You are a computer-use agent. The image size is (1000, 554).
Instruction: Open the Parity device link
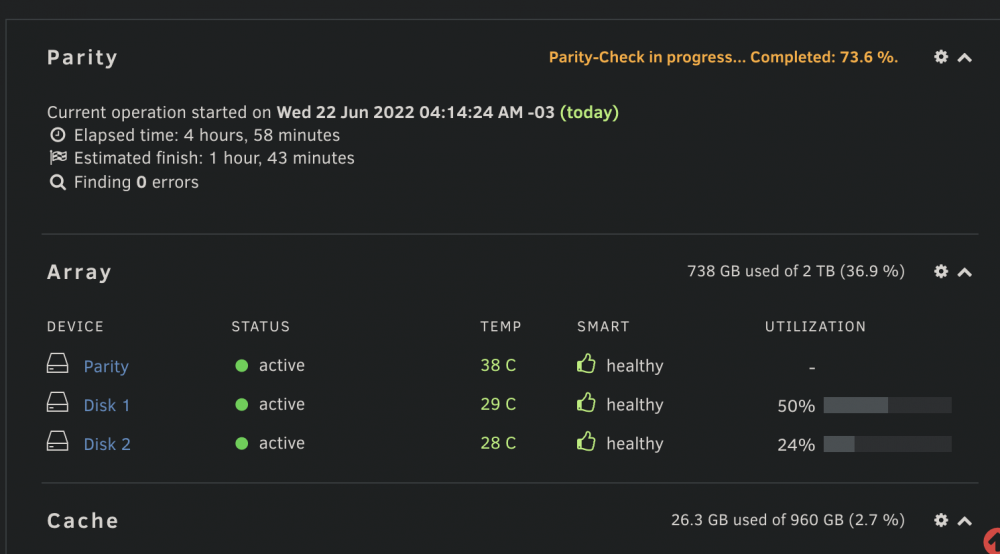tap(106, 367)
